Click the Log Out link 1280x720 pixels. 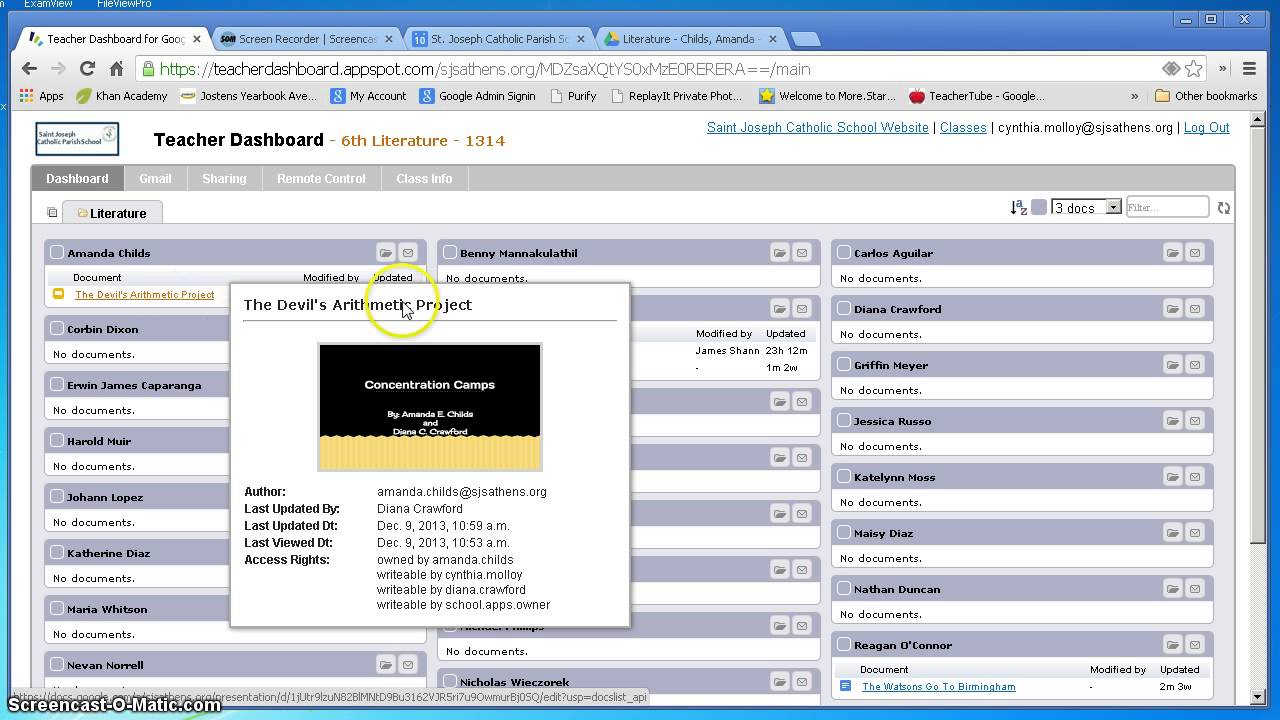(1206, 127)
